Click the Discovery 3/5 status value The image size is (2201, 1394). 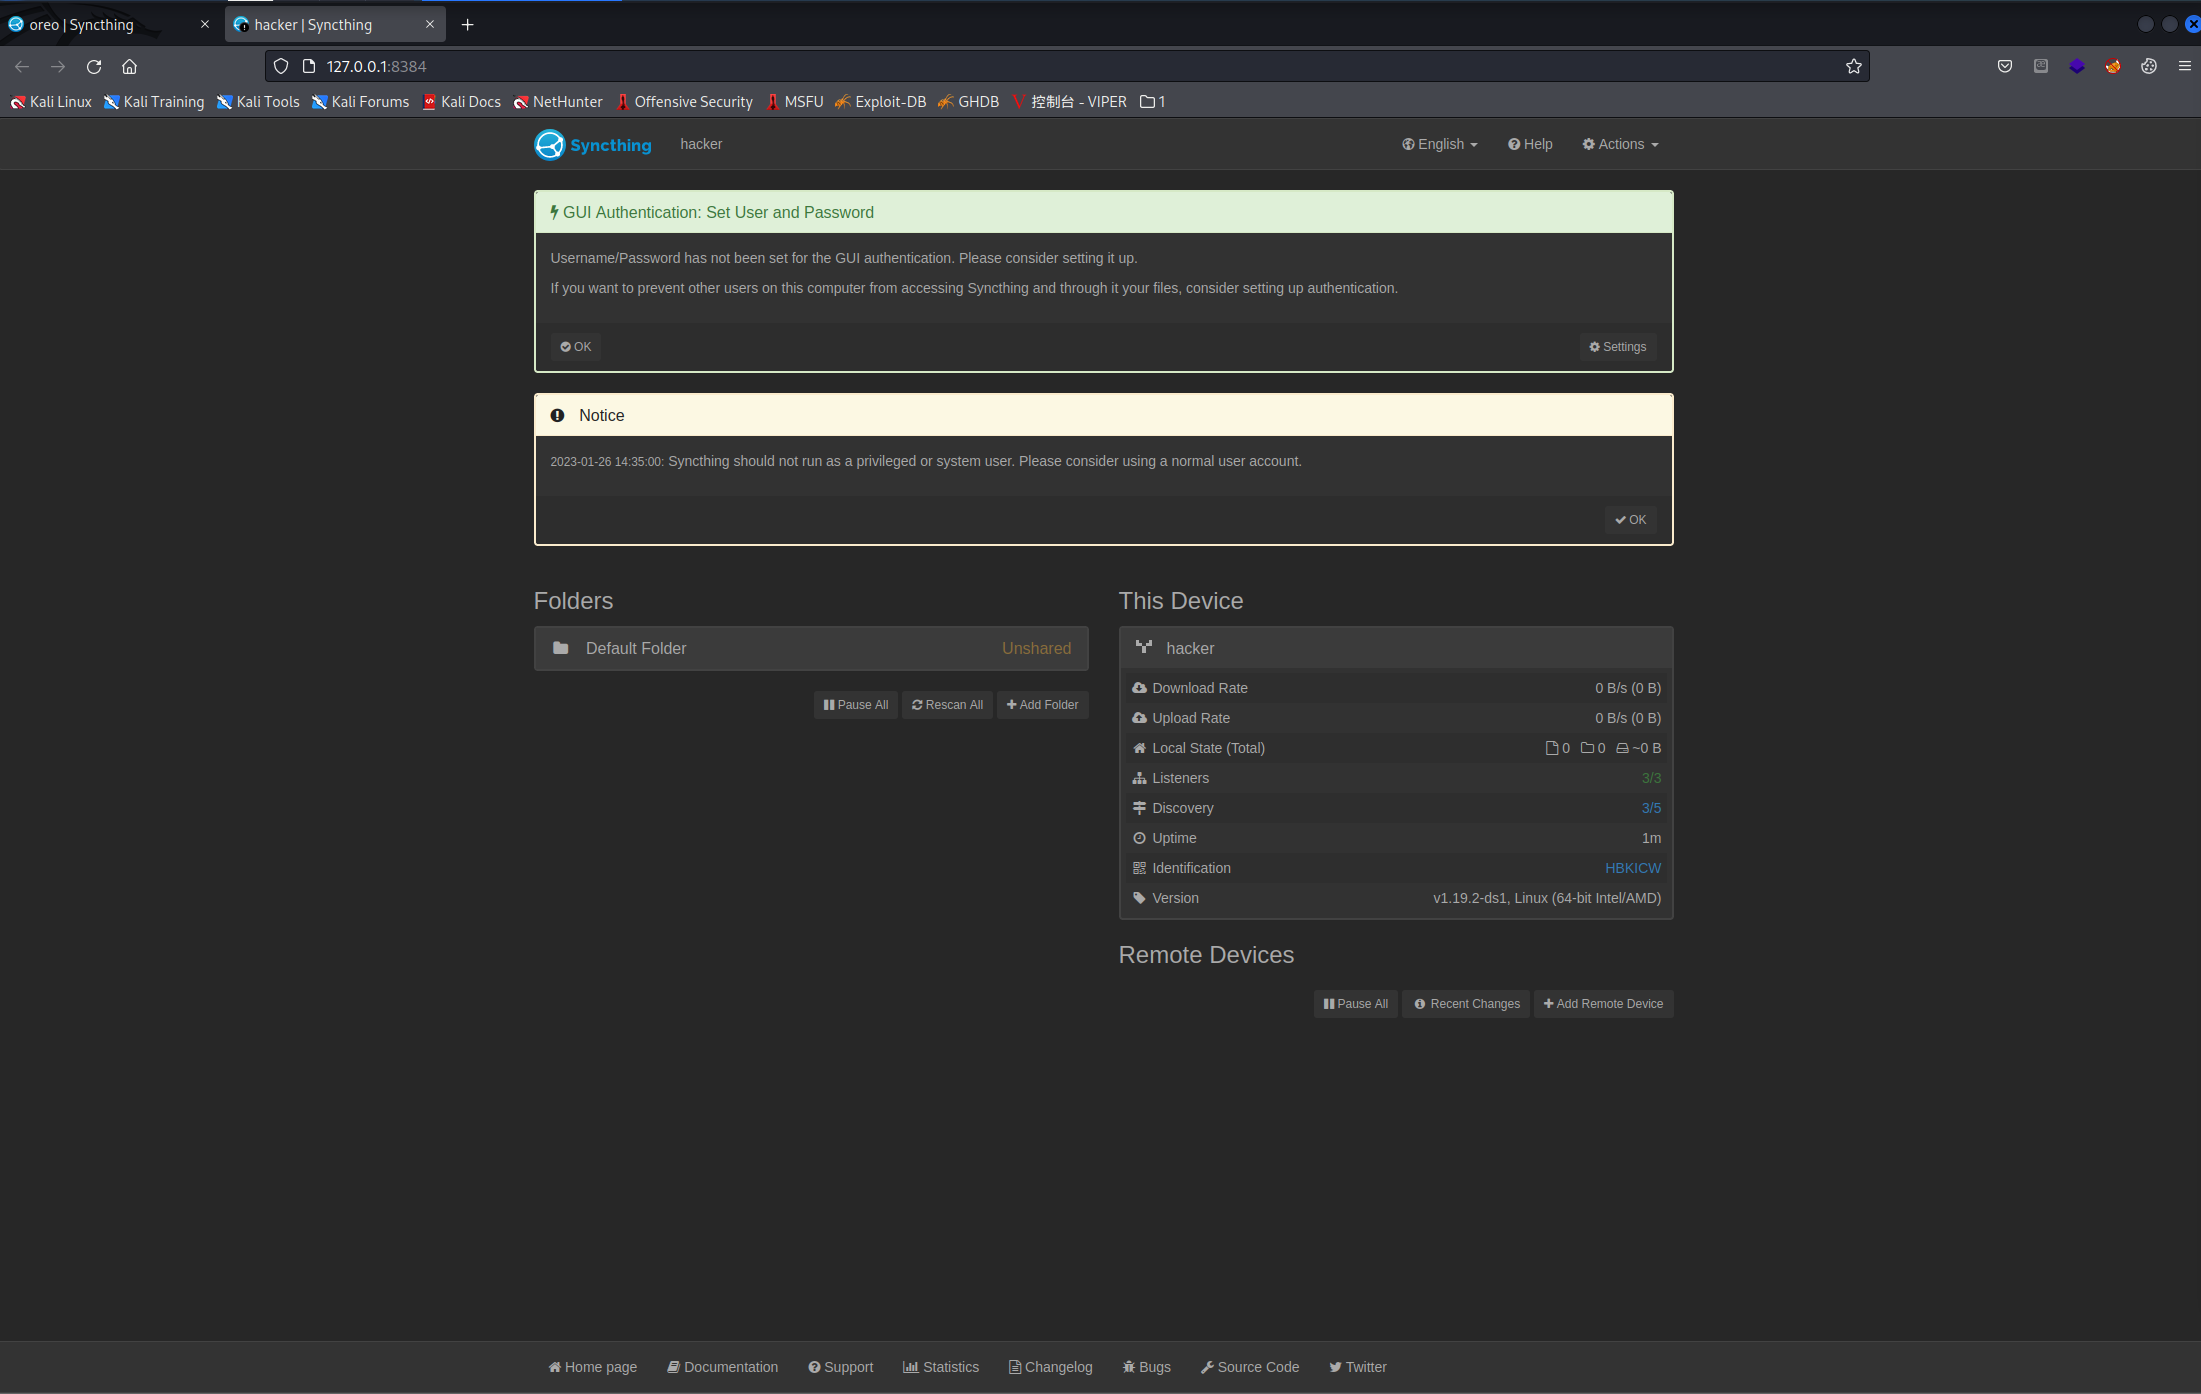click(1651, 808)
